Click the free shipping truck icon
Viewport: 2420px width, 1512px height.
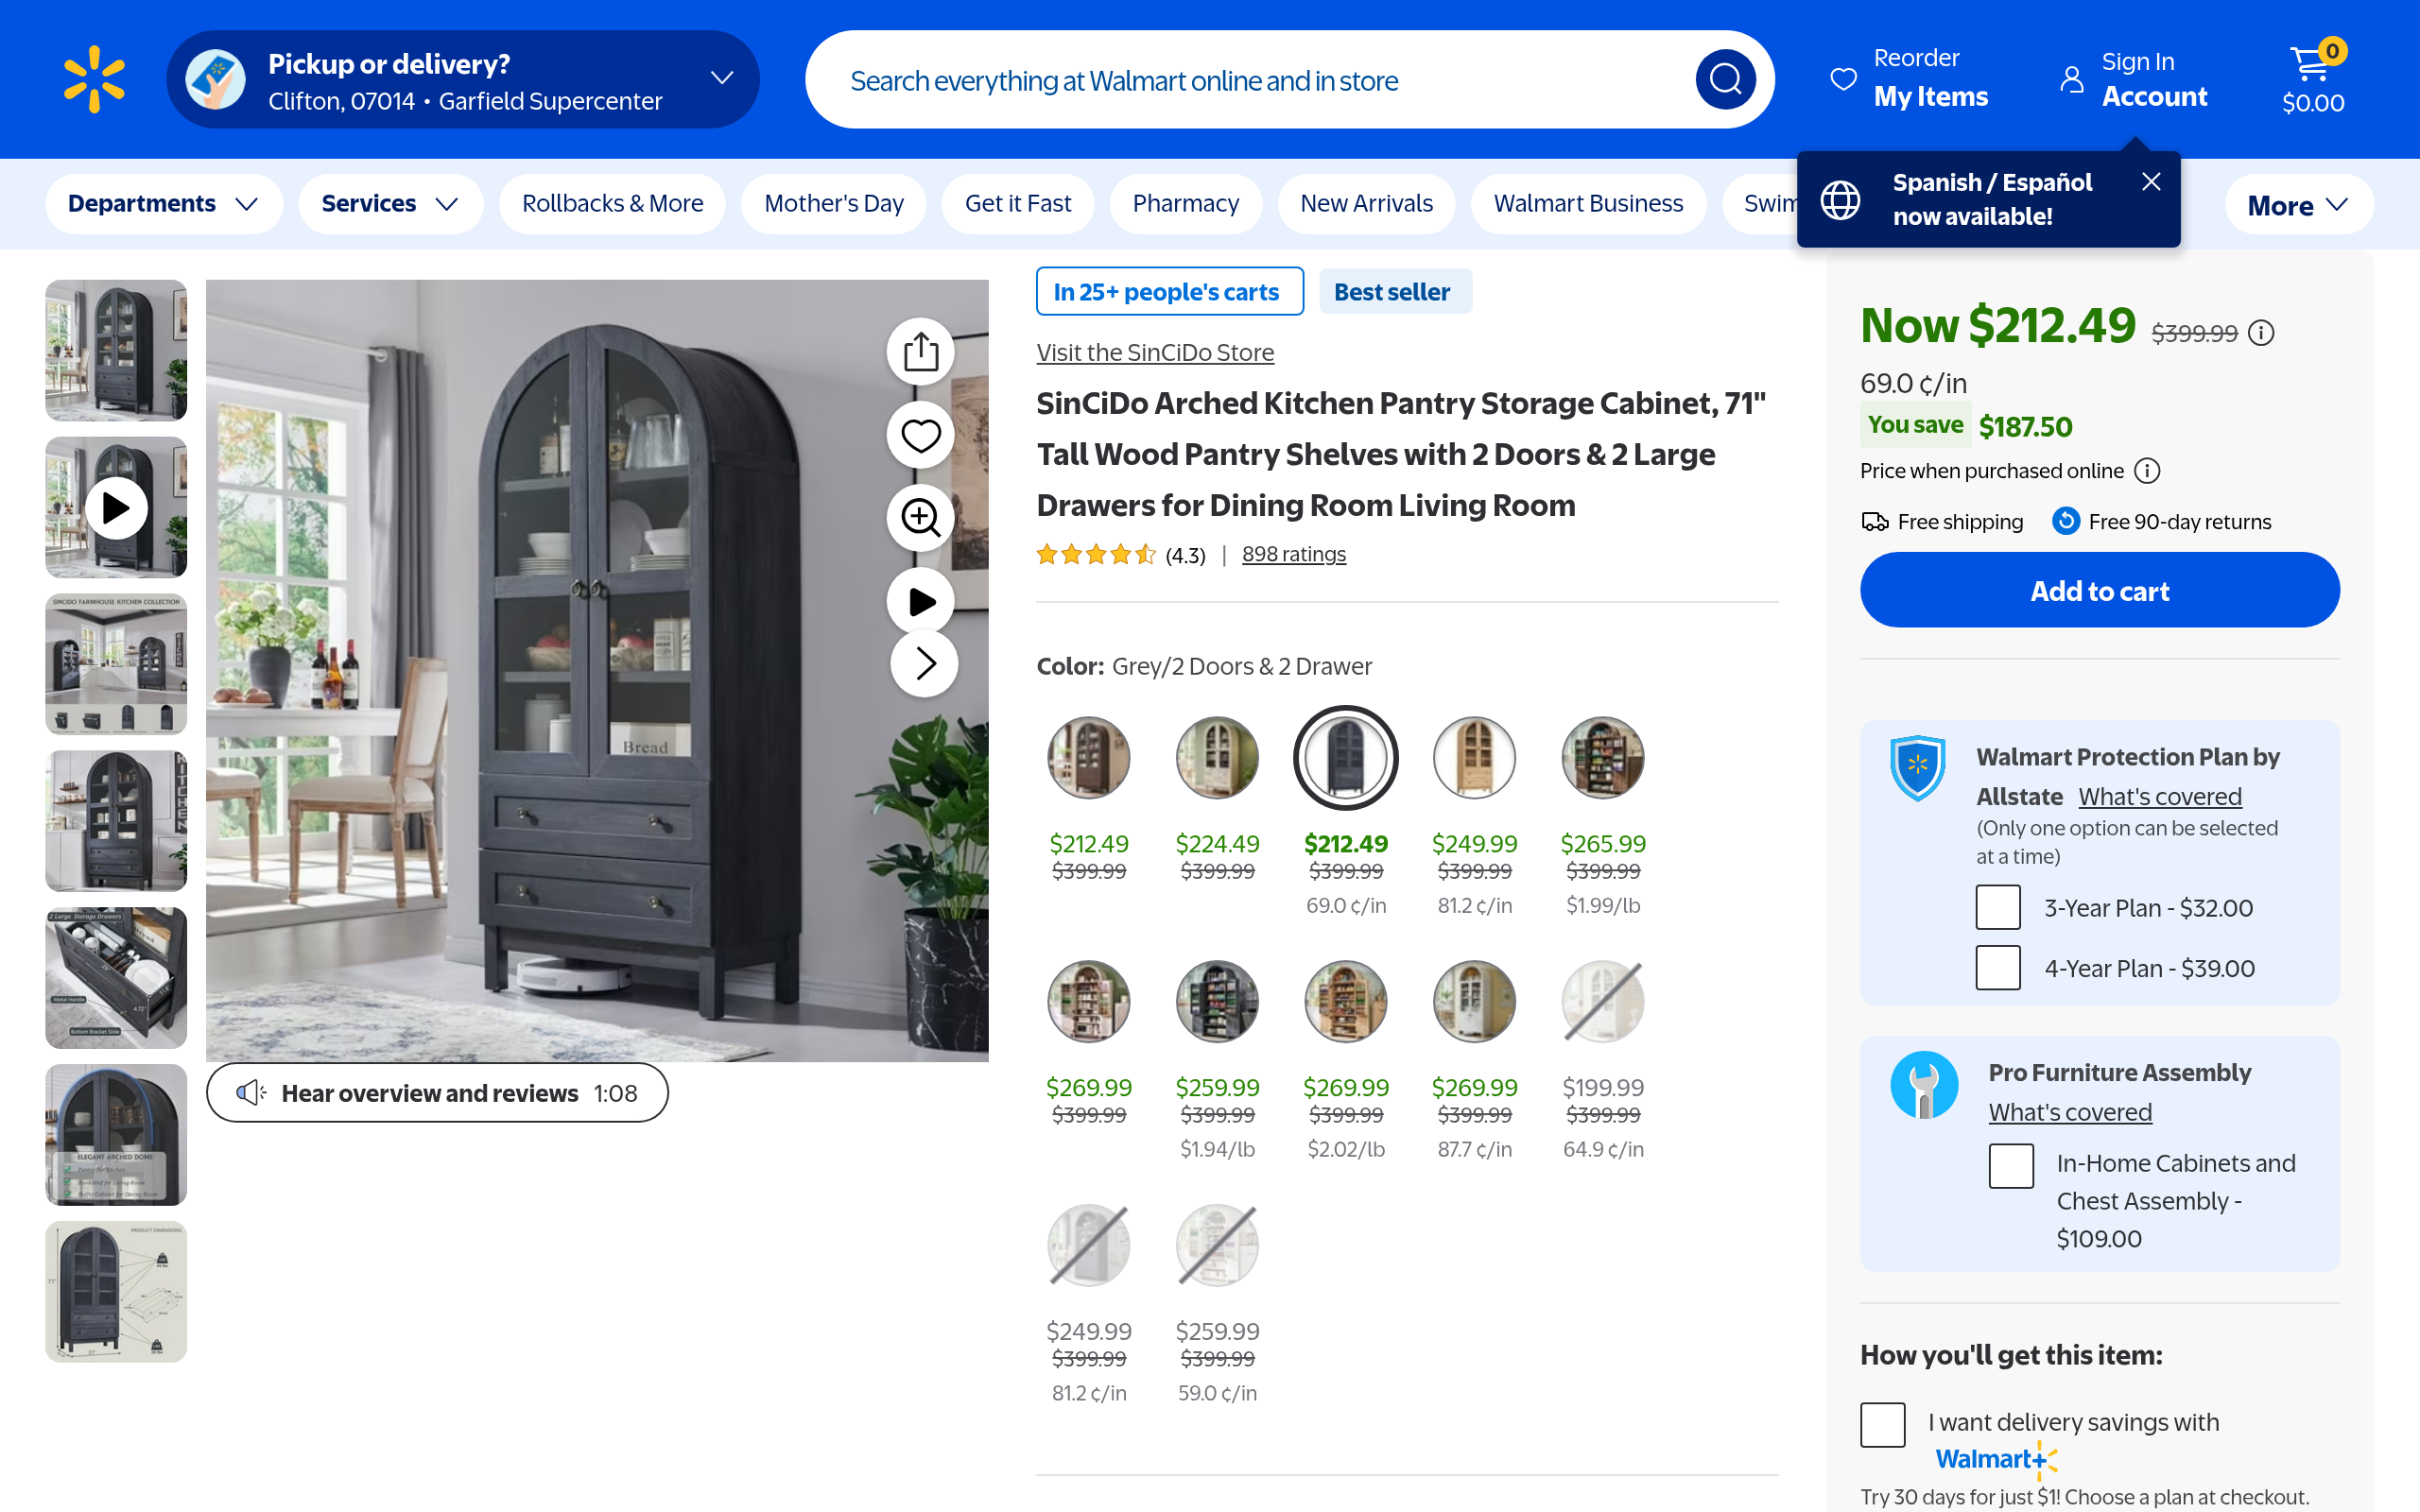(x=1875, y=522)
